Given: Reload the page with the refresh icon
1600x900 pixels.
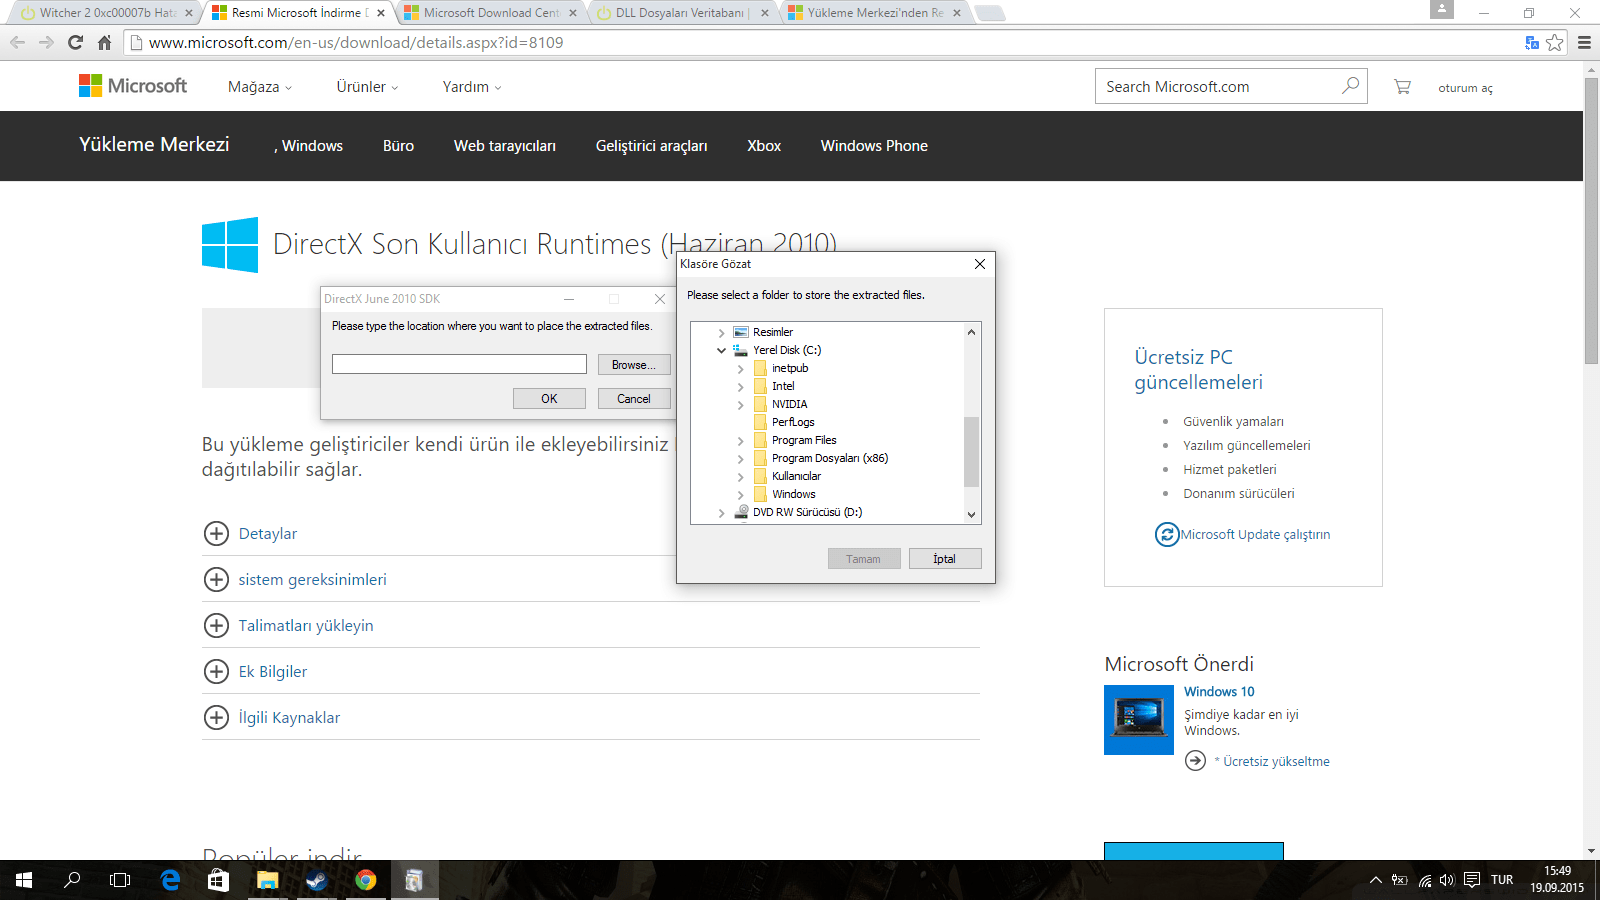Looking at the screenshot, I should [75, 42].
